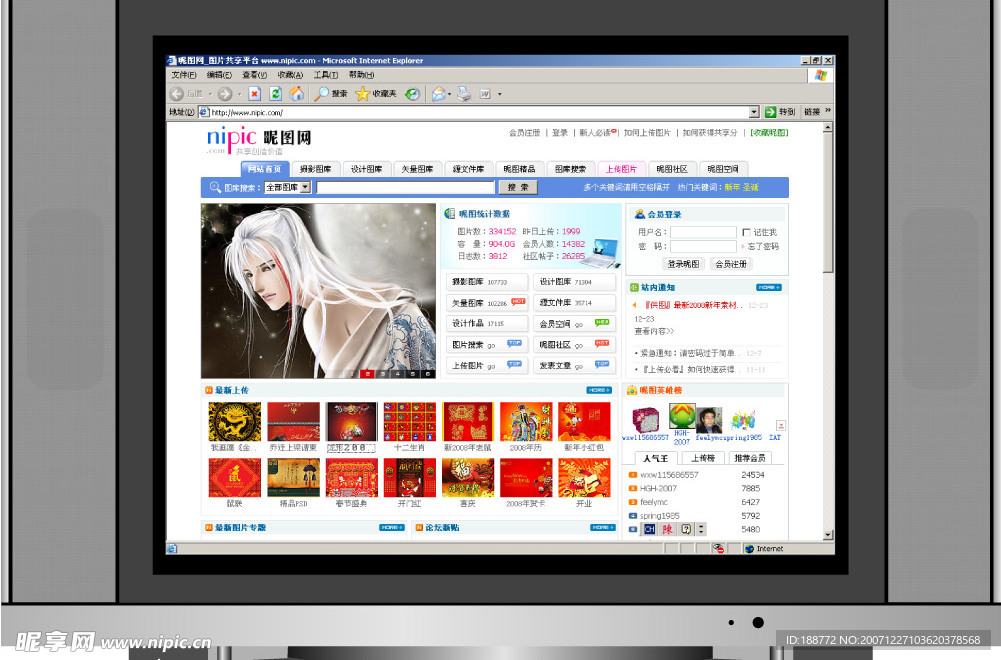Image resolution: width=1001 pixels, height=660 pixels.
Task: Click the 昵图统计数据 heading icon
Action: (450, 214)
